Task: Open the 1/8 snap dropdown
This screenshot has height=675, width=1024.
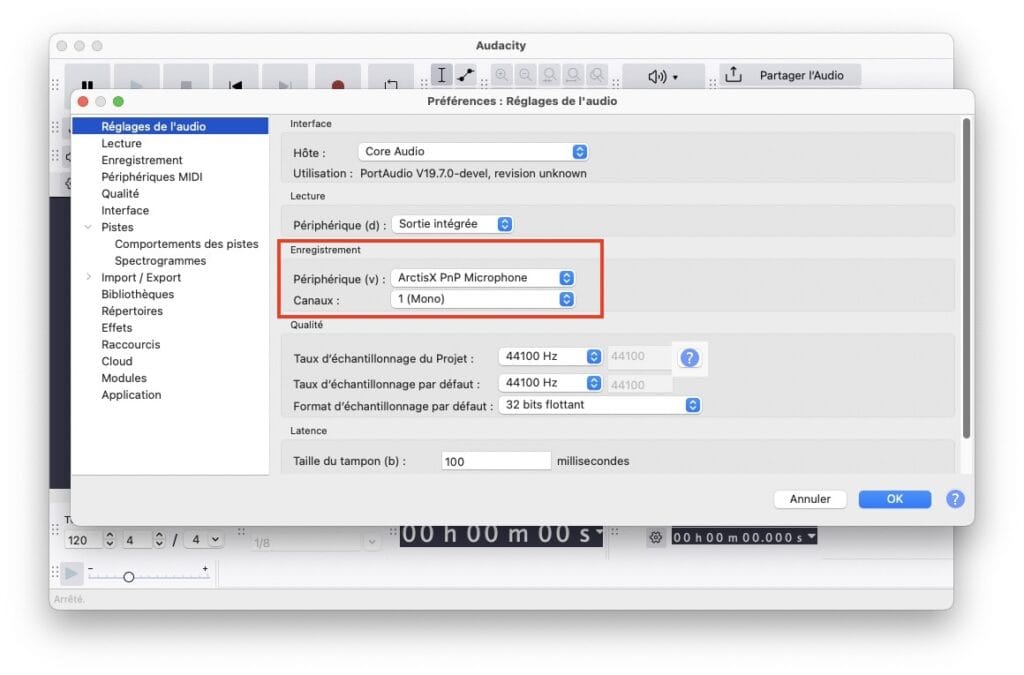Action: click(315, 542)
